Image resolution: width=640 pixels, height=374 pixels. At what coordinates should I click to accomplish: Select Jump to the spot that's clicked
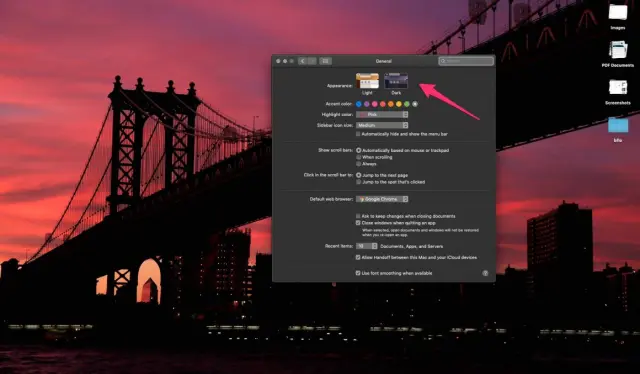pyautogui.click(x=358, y=182)
